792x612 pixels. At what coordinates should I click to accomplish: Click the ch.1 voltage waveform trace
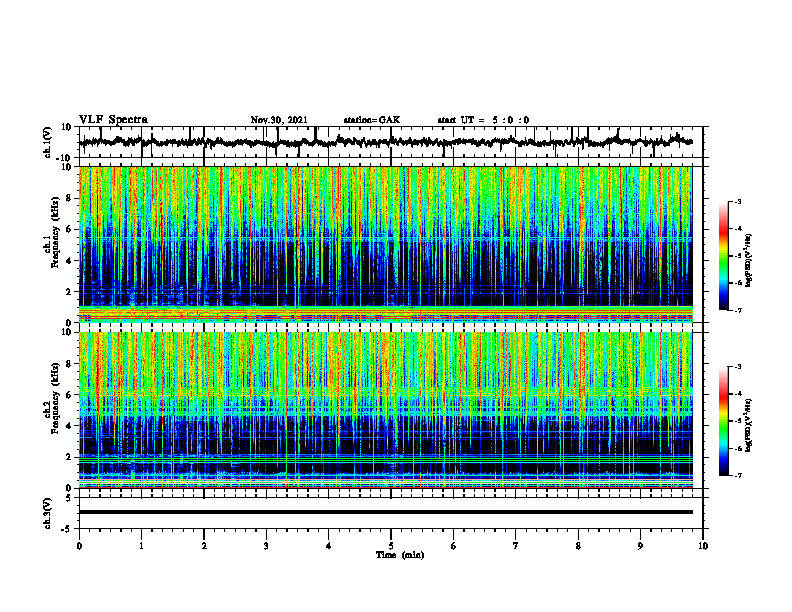coord(385,142)
